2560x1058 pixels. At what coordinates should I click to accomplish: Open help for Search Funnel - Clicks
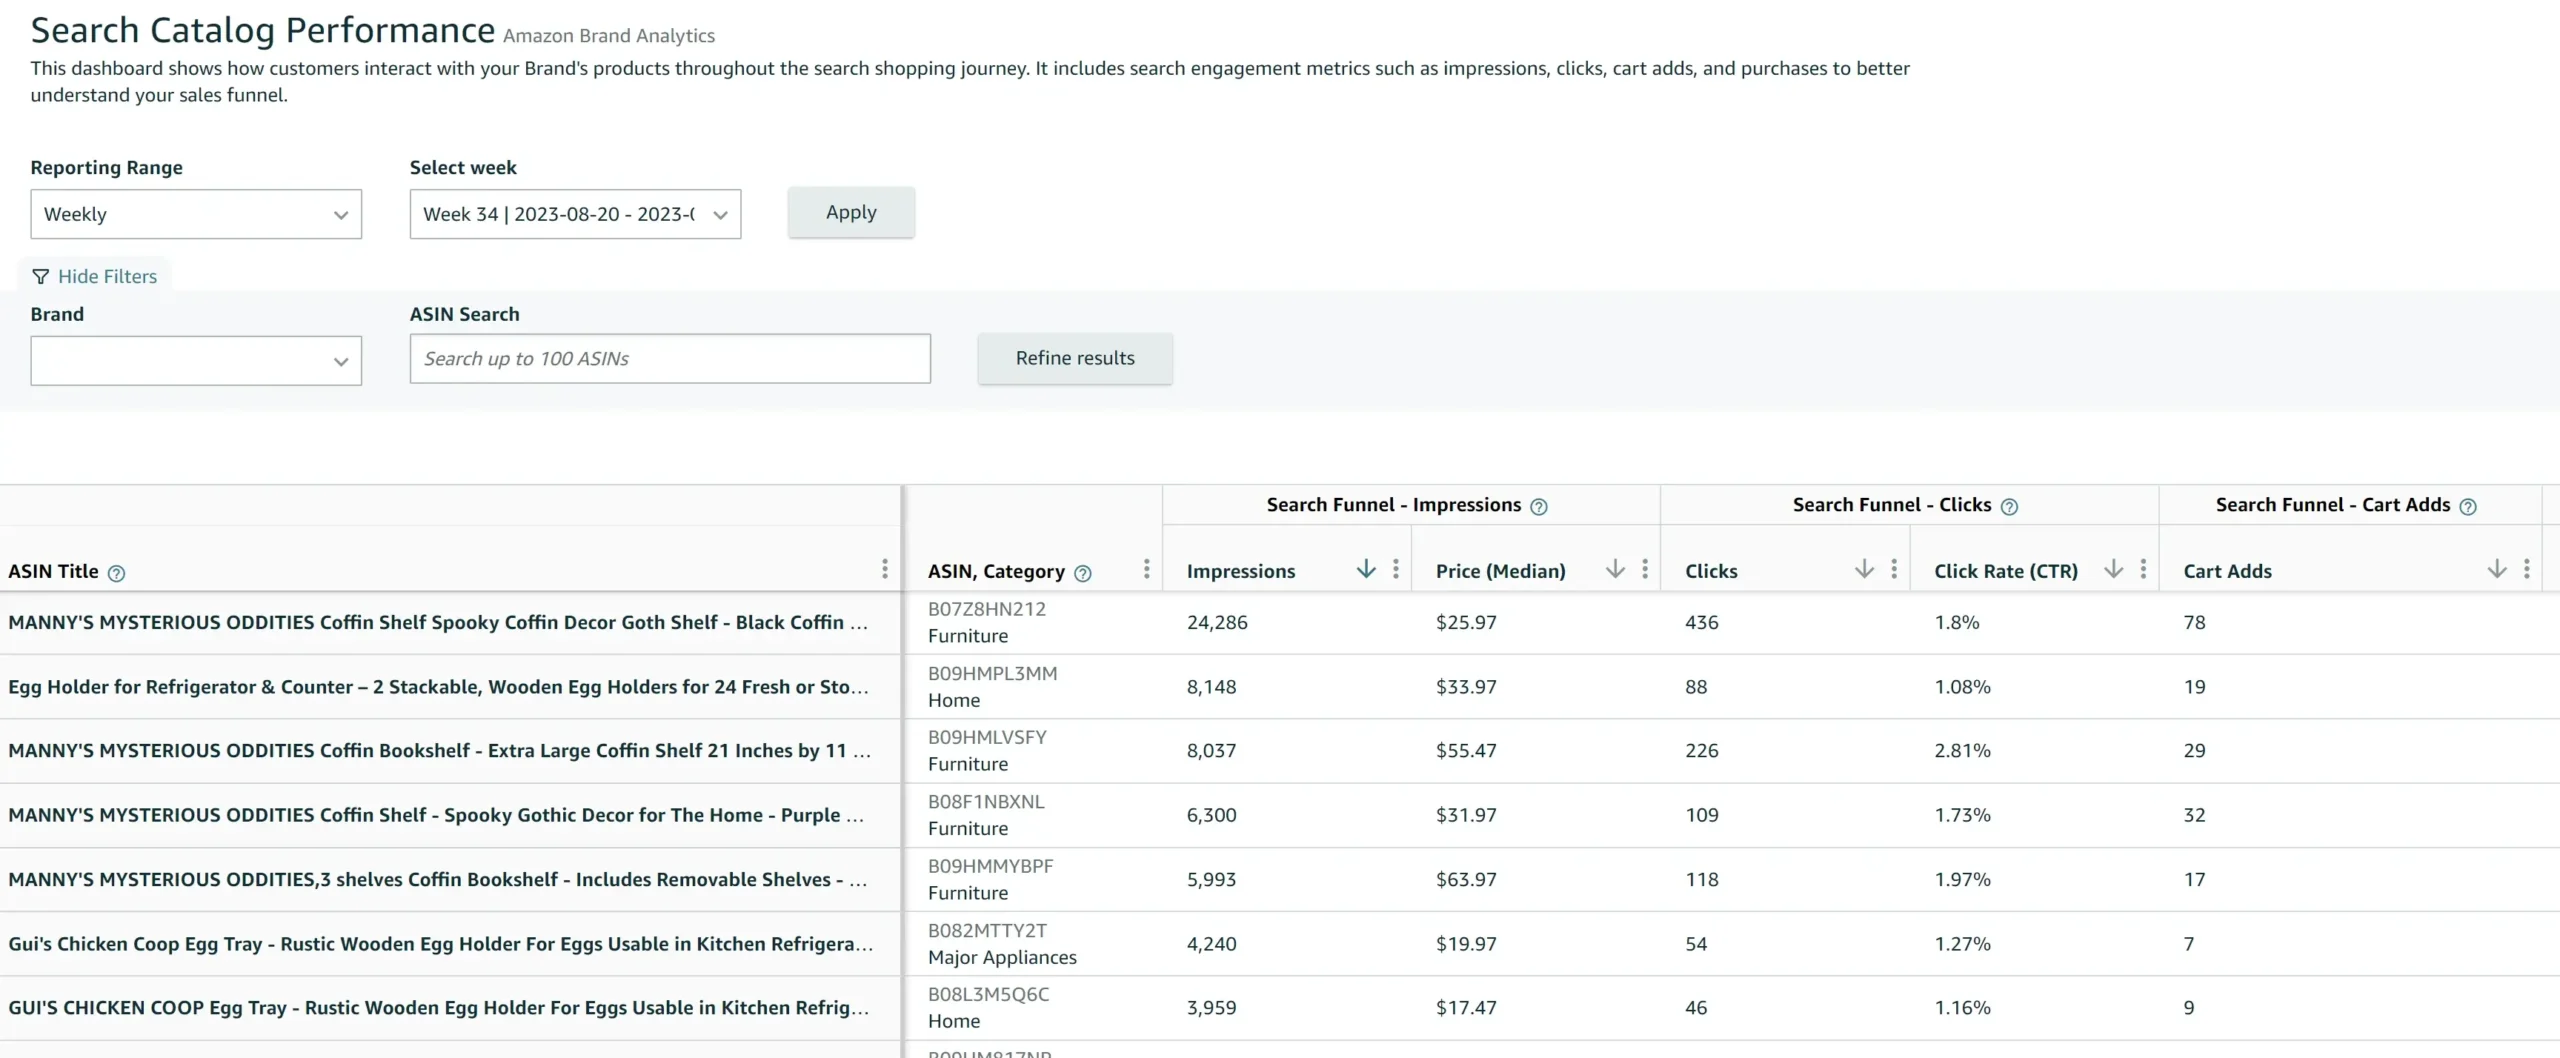pyautogui.click(x=2011, y=506)
